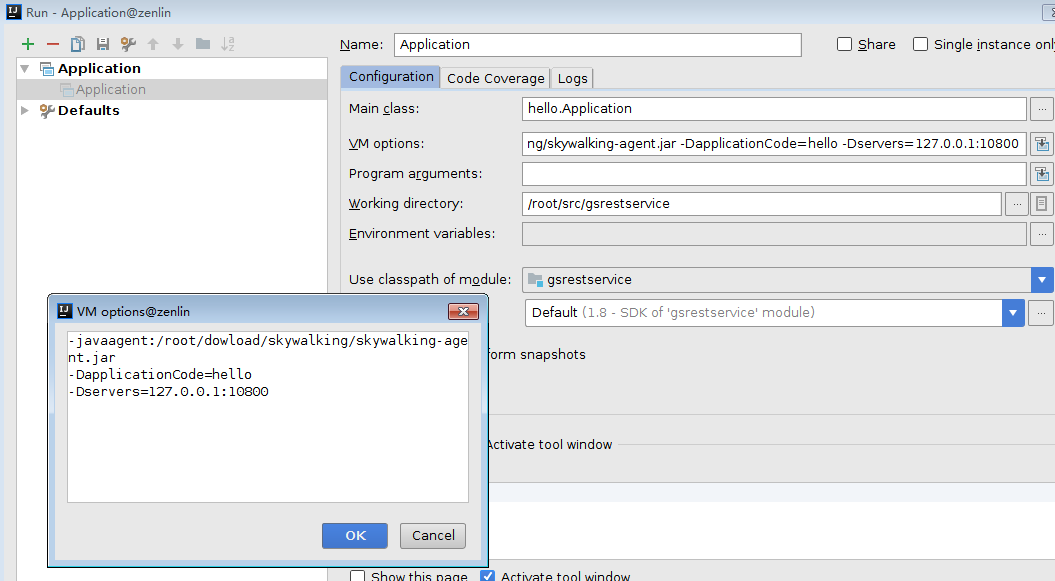Open the Logs tab
This screenshot has width=1055, height=581.
(x=571, y=77)
